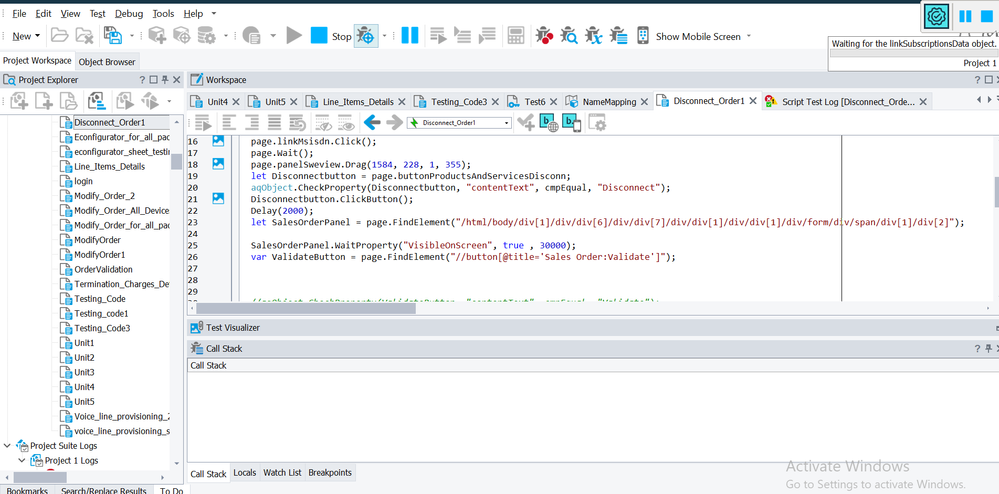Click the mobile phone screen icon
The image size is (999, 494).
pos(642,36)
